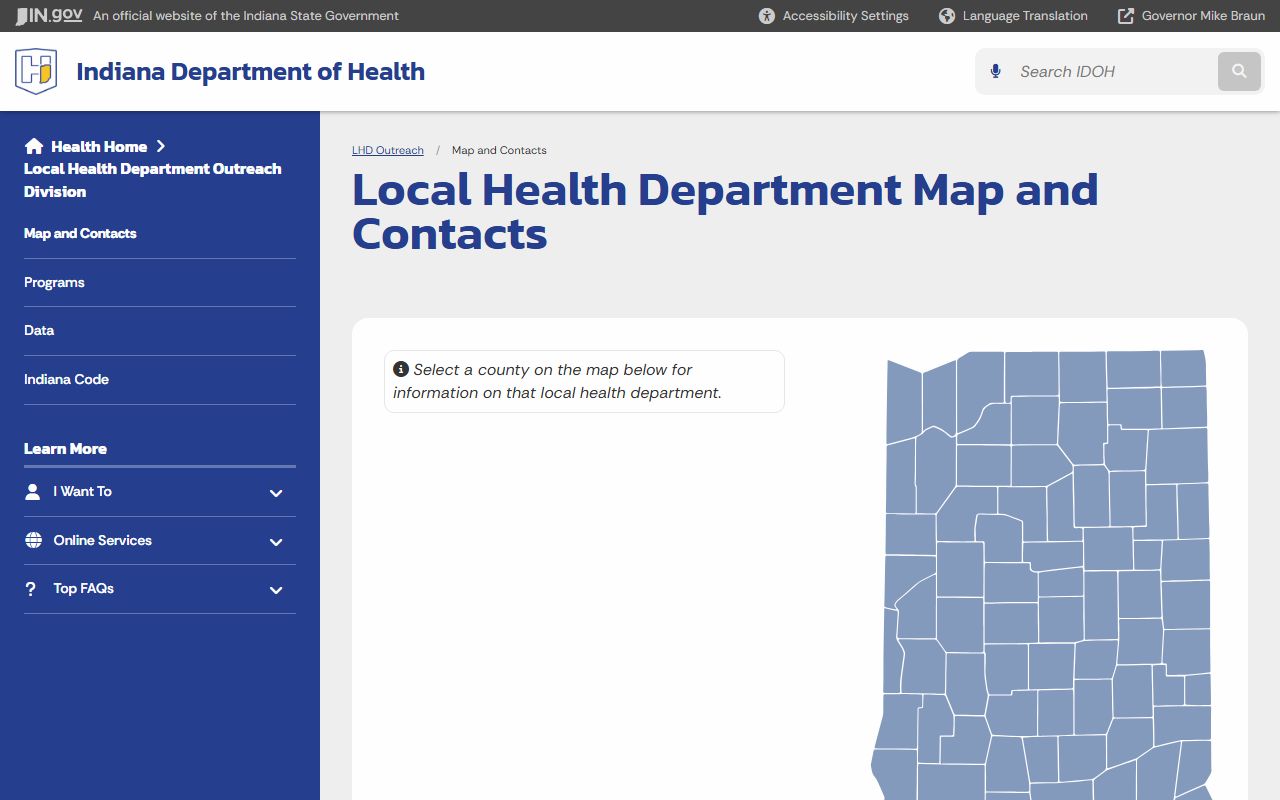Visit Governor Mike Braun link
The height and width of the screenshot is (800, 1280).
(1191, 16)
